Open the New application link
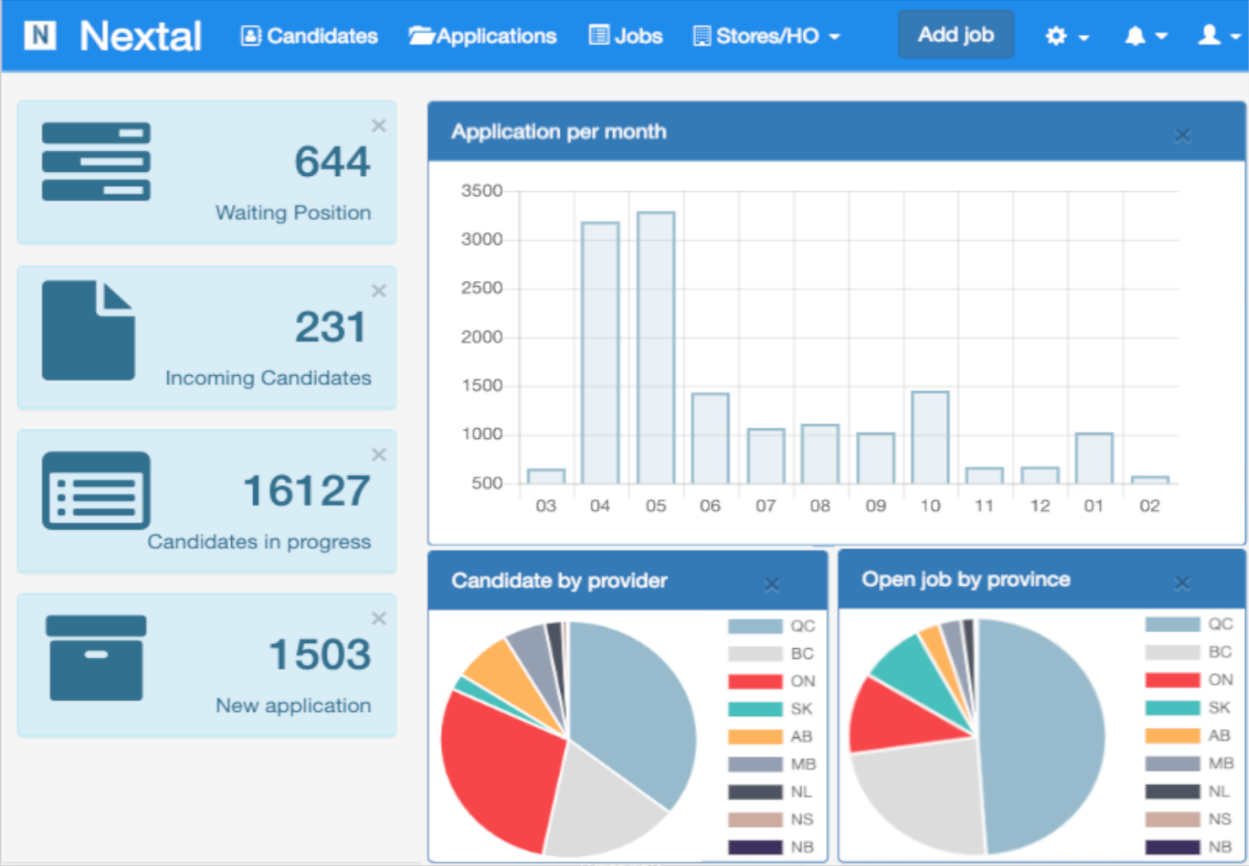The width and height of the screenshot is (1249, 866). point(293,706)
